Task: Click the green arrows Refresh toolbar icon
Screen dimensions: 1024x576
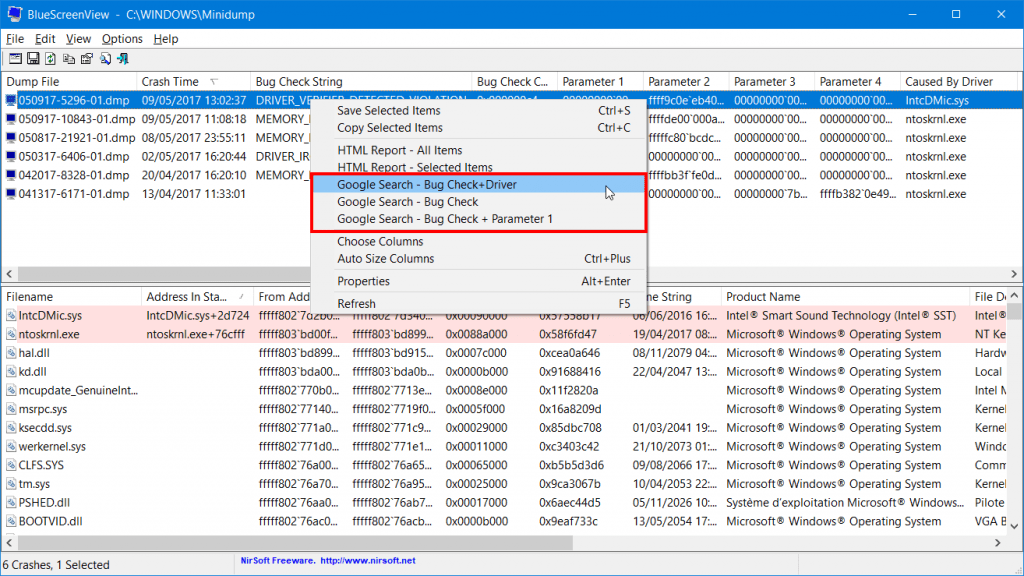Action: (50, 59)
